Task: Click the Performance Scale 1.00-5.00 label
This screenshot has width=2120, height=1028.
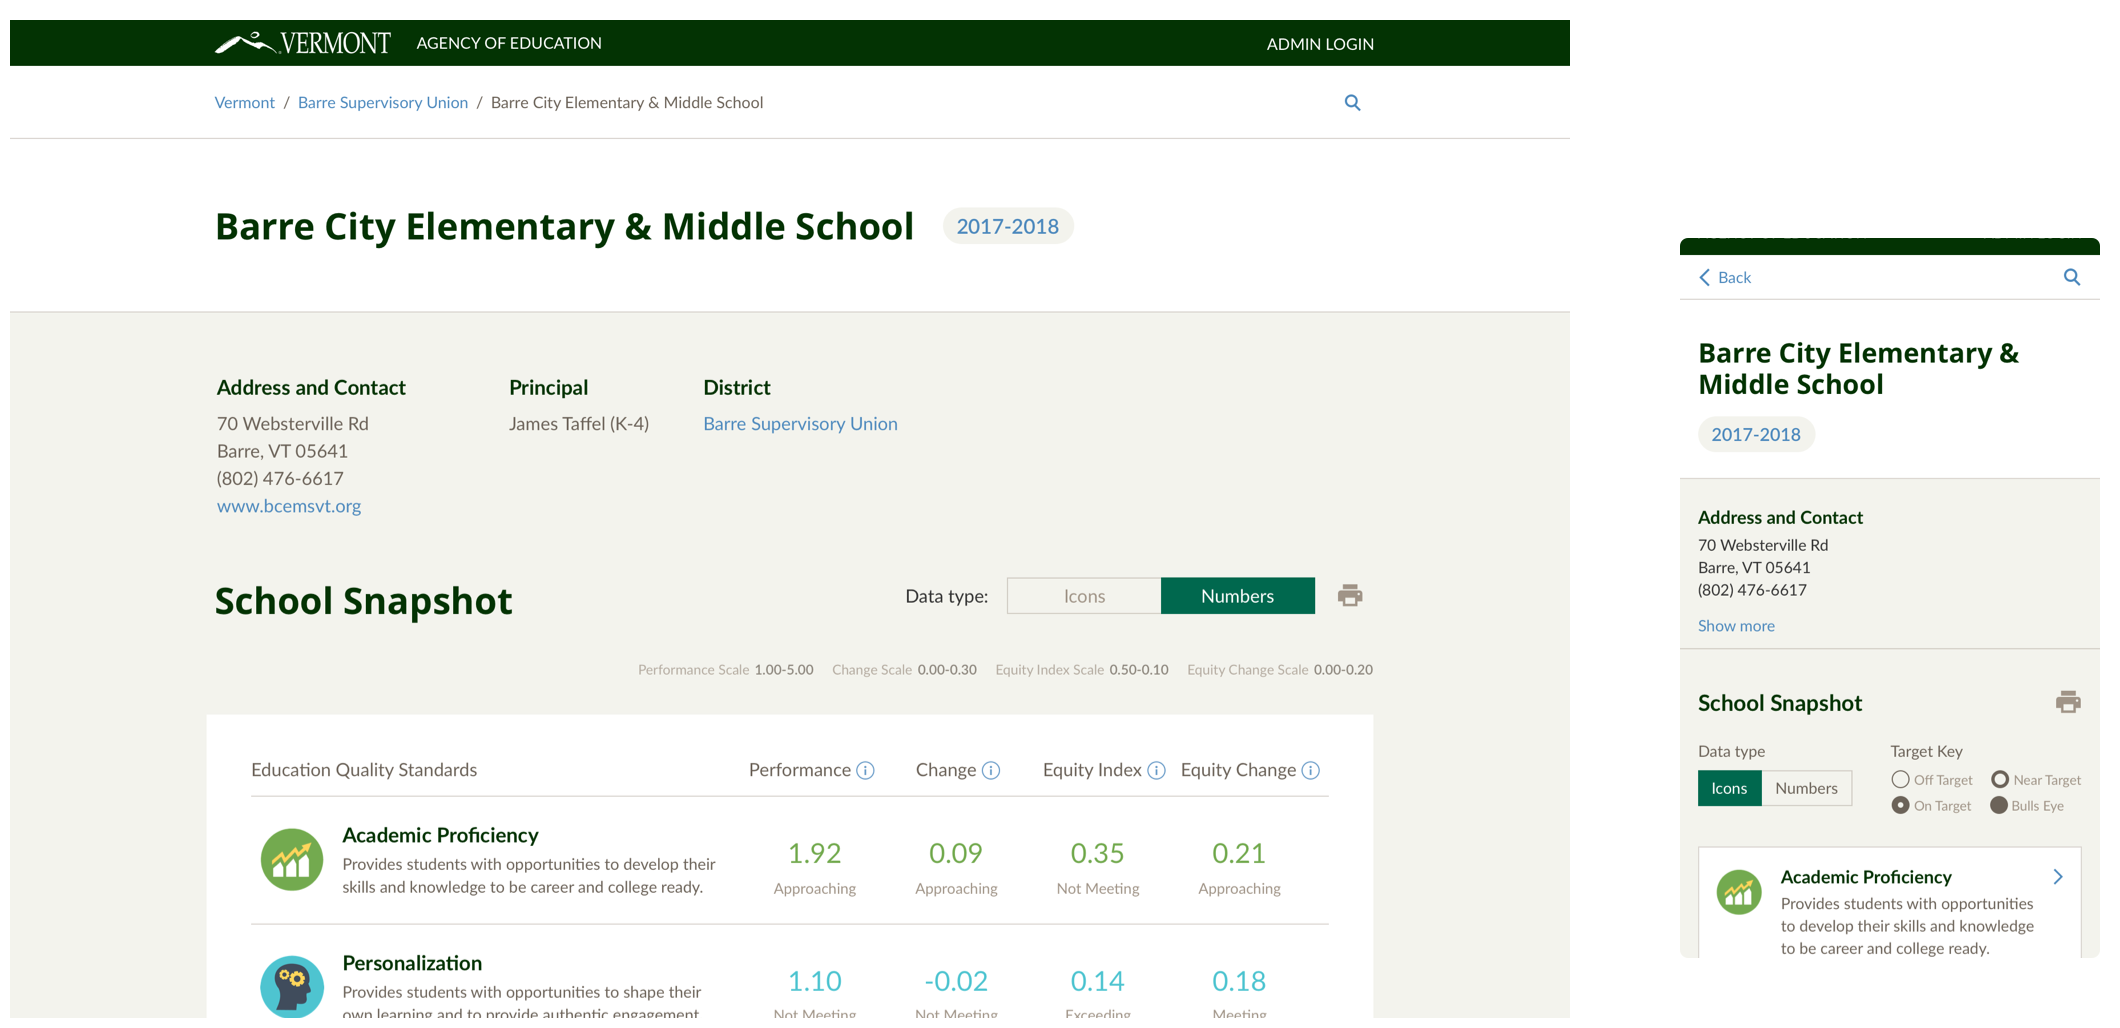Action: 726,670
